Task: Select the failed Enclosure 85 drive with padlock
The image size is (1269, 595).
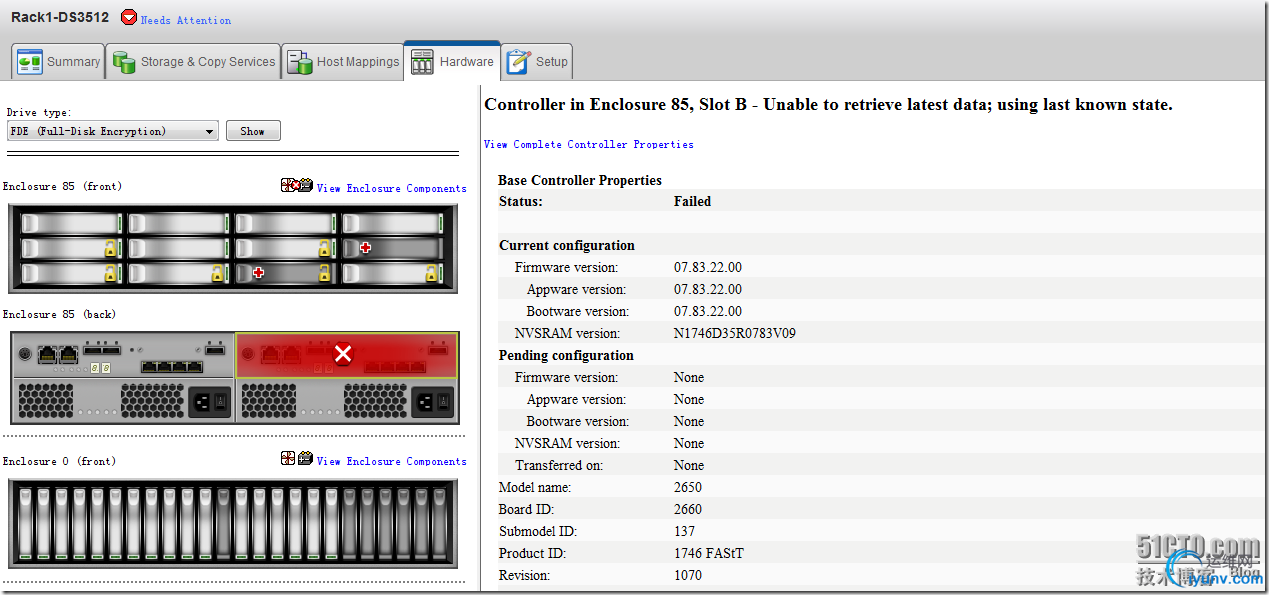Action: 284,273
